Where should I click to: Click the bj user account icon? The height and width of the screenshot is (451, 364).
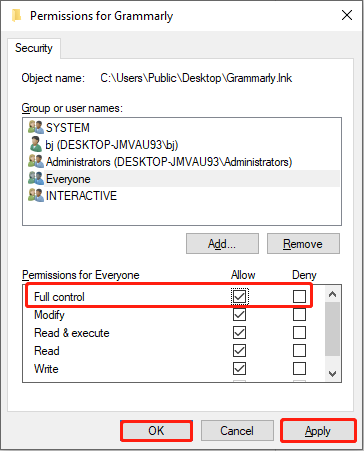(x=36, y=144)
